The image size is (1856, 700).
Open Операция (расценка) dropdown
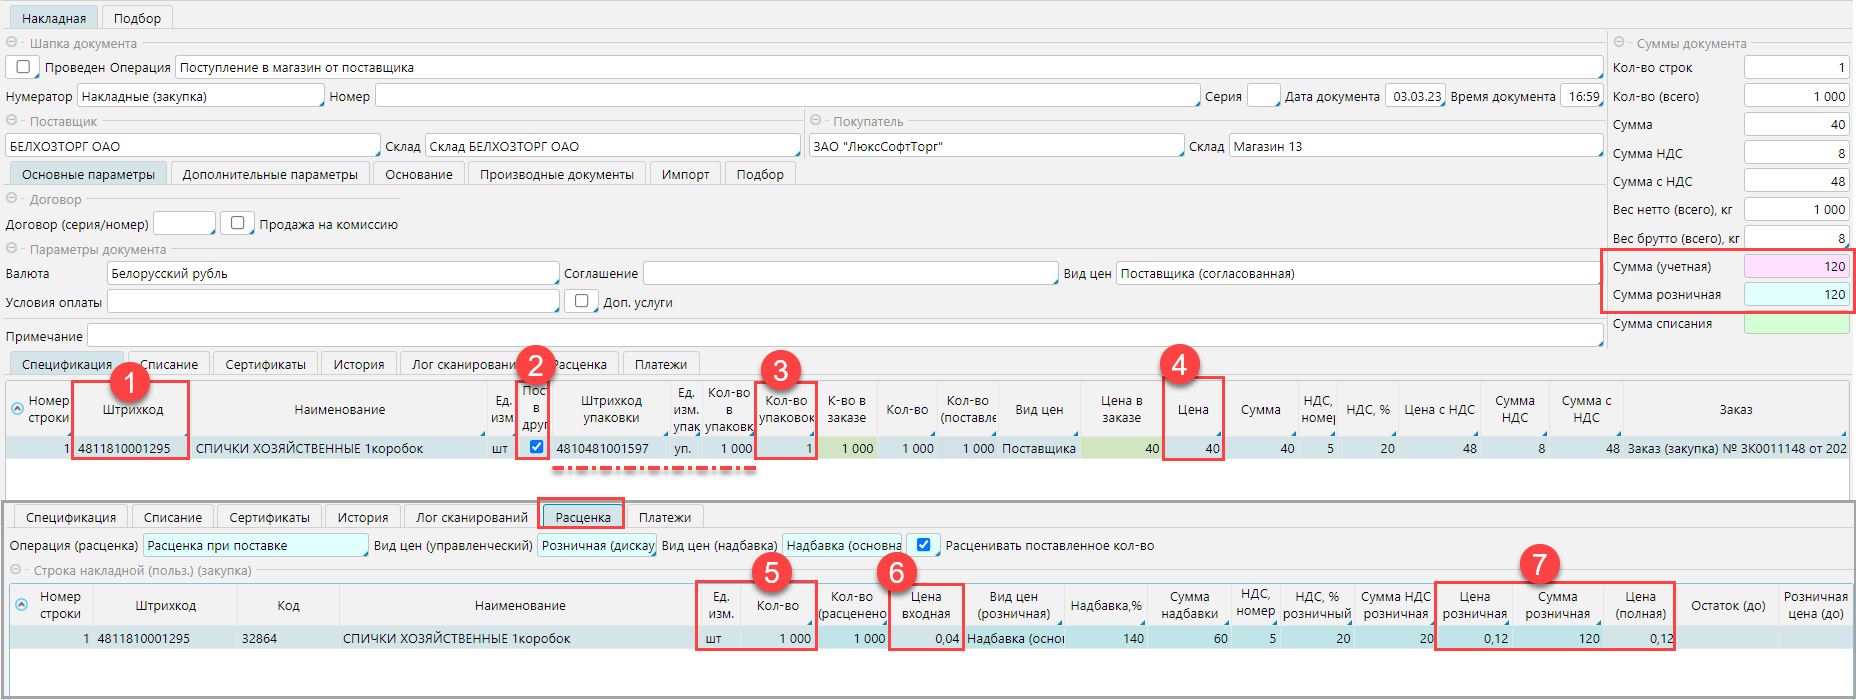pos(255,545)
